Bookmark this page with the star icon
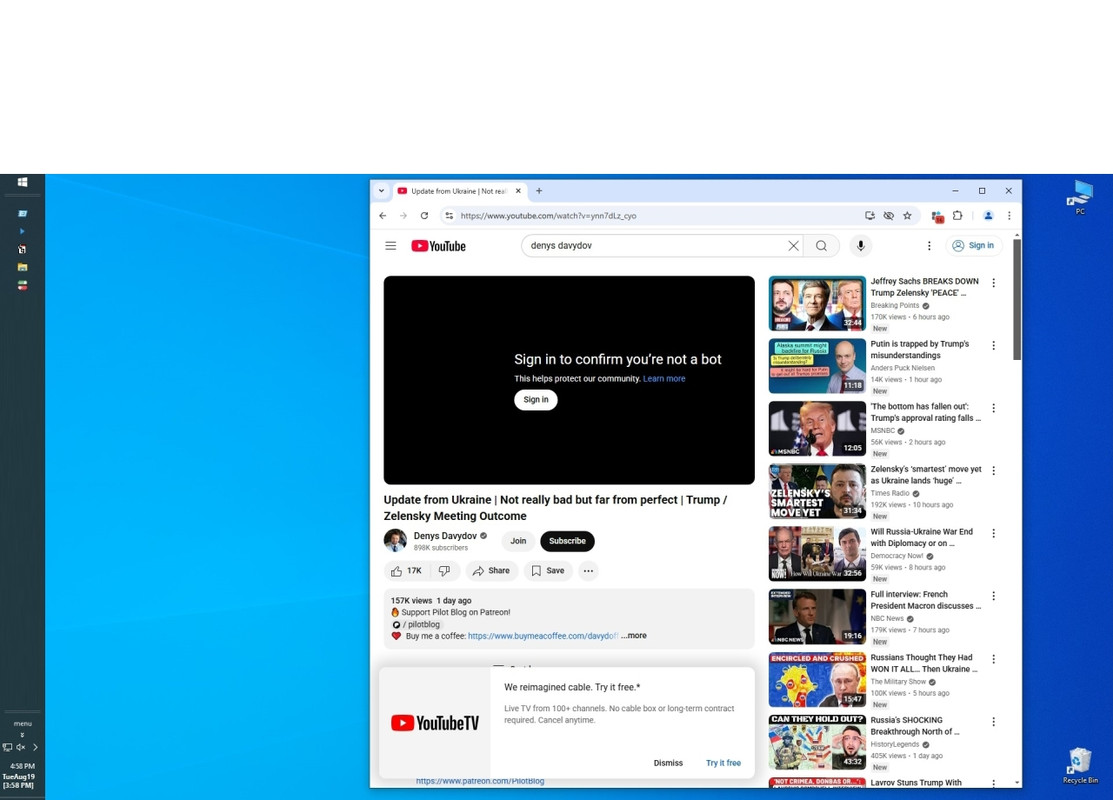This screenshot has width=1113, height=800. pyautogui.click(x=907, y=216)
